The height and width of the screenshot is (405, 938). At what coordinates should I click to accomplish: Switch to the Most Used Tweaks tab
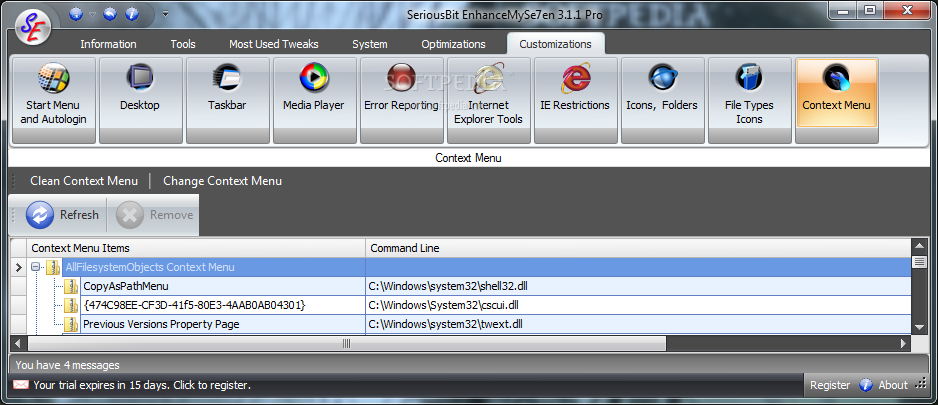274,44
